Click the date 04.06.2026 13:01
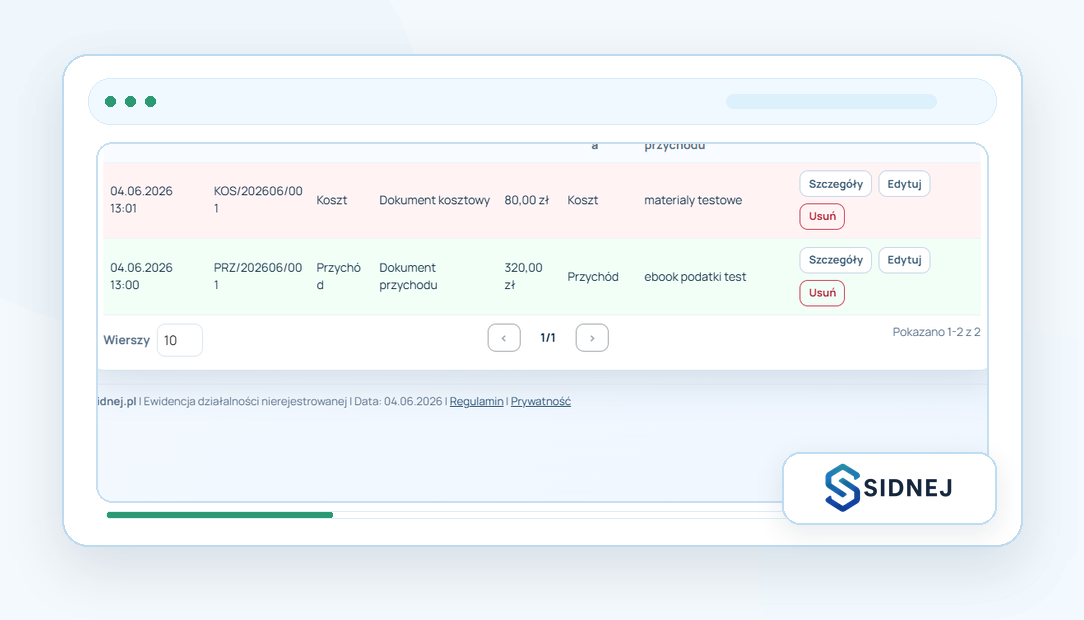This screenshot has width=1084, height=620. coord(141,200)
